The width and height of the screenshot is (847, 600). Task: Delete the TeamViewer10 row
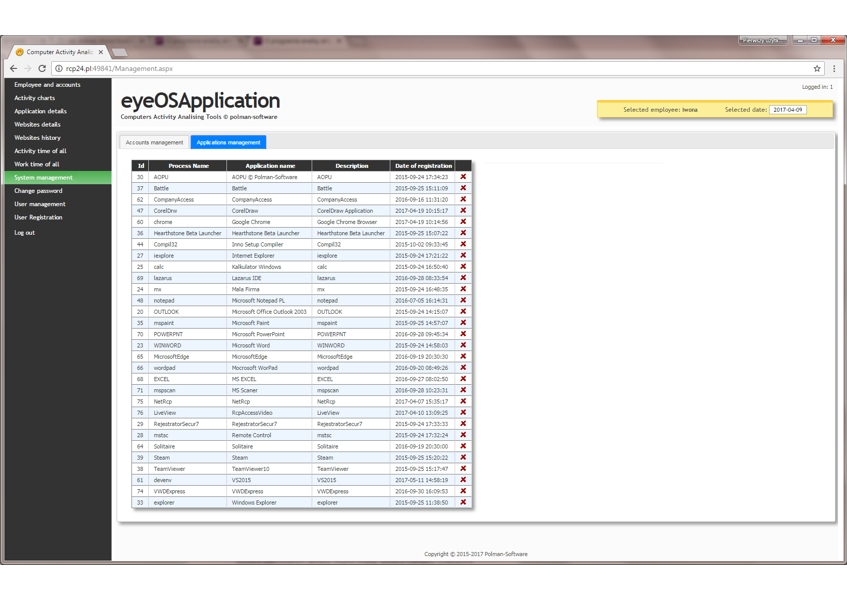[x=463, y=469]
